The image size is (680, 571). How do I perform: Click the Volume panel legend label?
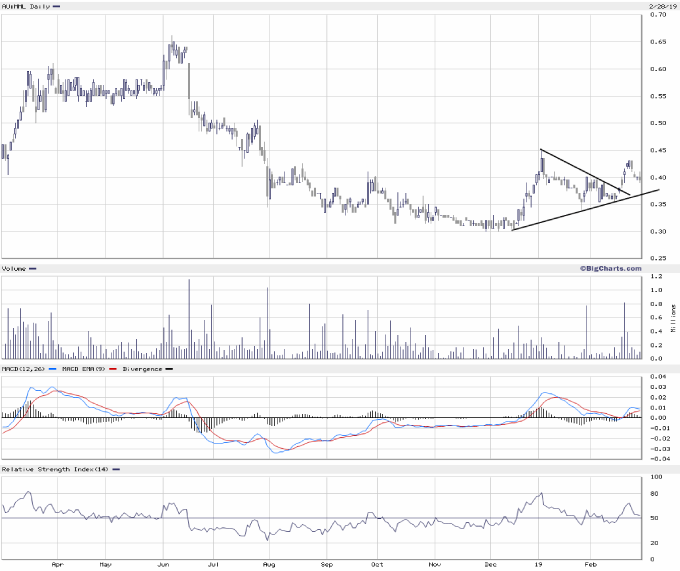click(13, 268)
